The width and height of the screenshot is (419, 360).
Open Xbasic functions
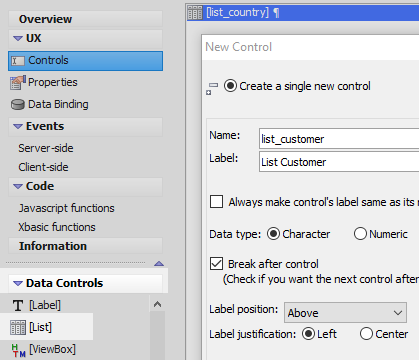(57, 227)
